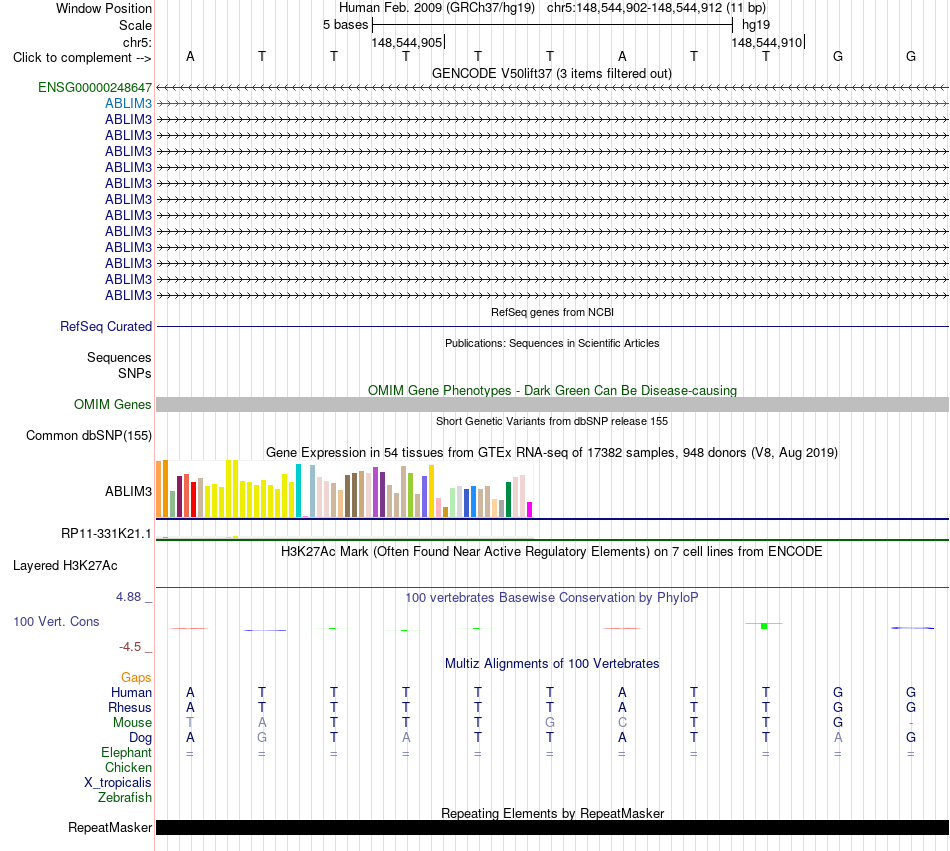This screenshot has width=950, height=851.
Task: Click the 'Click to complement -->' label
Action: [x=82, y=58]
